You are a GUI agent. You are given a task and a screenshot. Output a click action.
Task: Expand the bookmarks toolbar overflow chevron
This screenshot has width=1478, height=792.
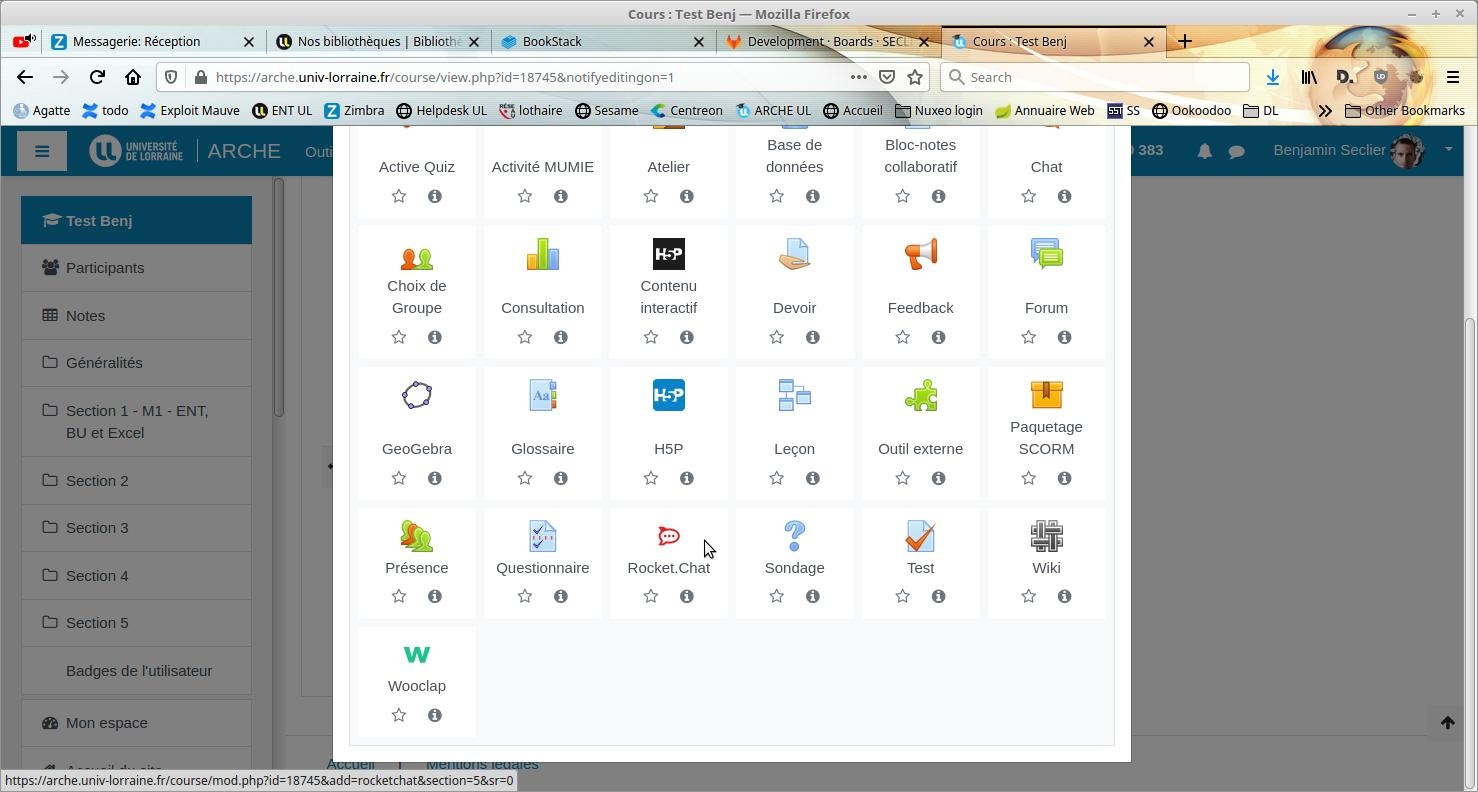pyautogui.click(x=1325, y=111)
